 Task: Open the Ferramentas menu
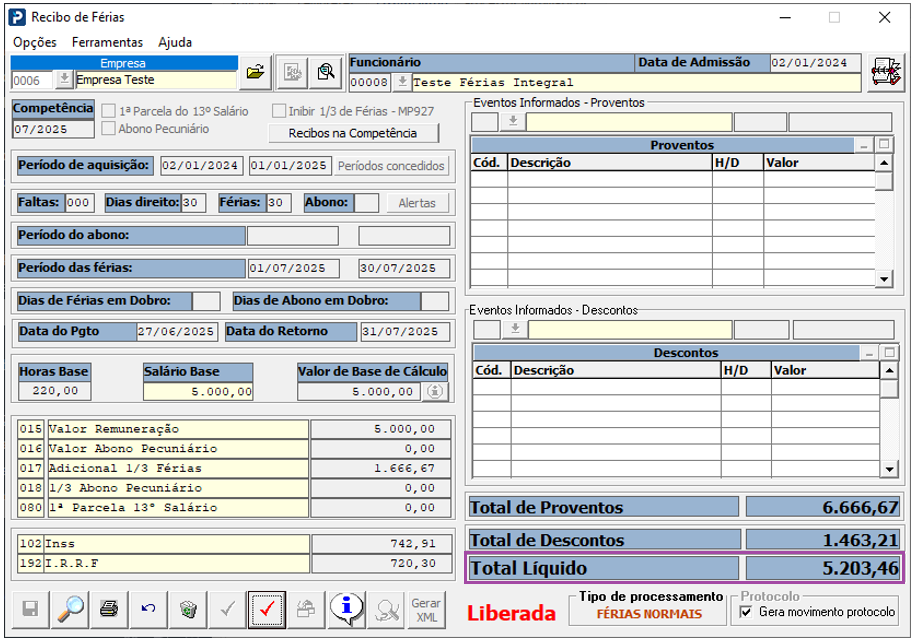[107, 43]
